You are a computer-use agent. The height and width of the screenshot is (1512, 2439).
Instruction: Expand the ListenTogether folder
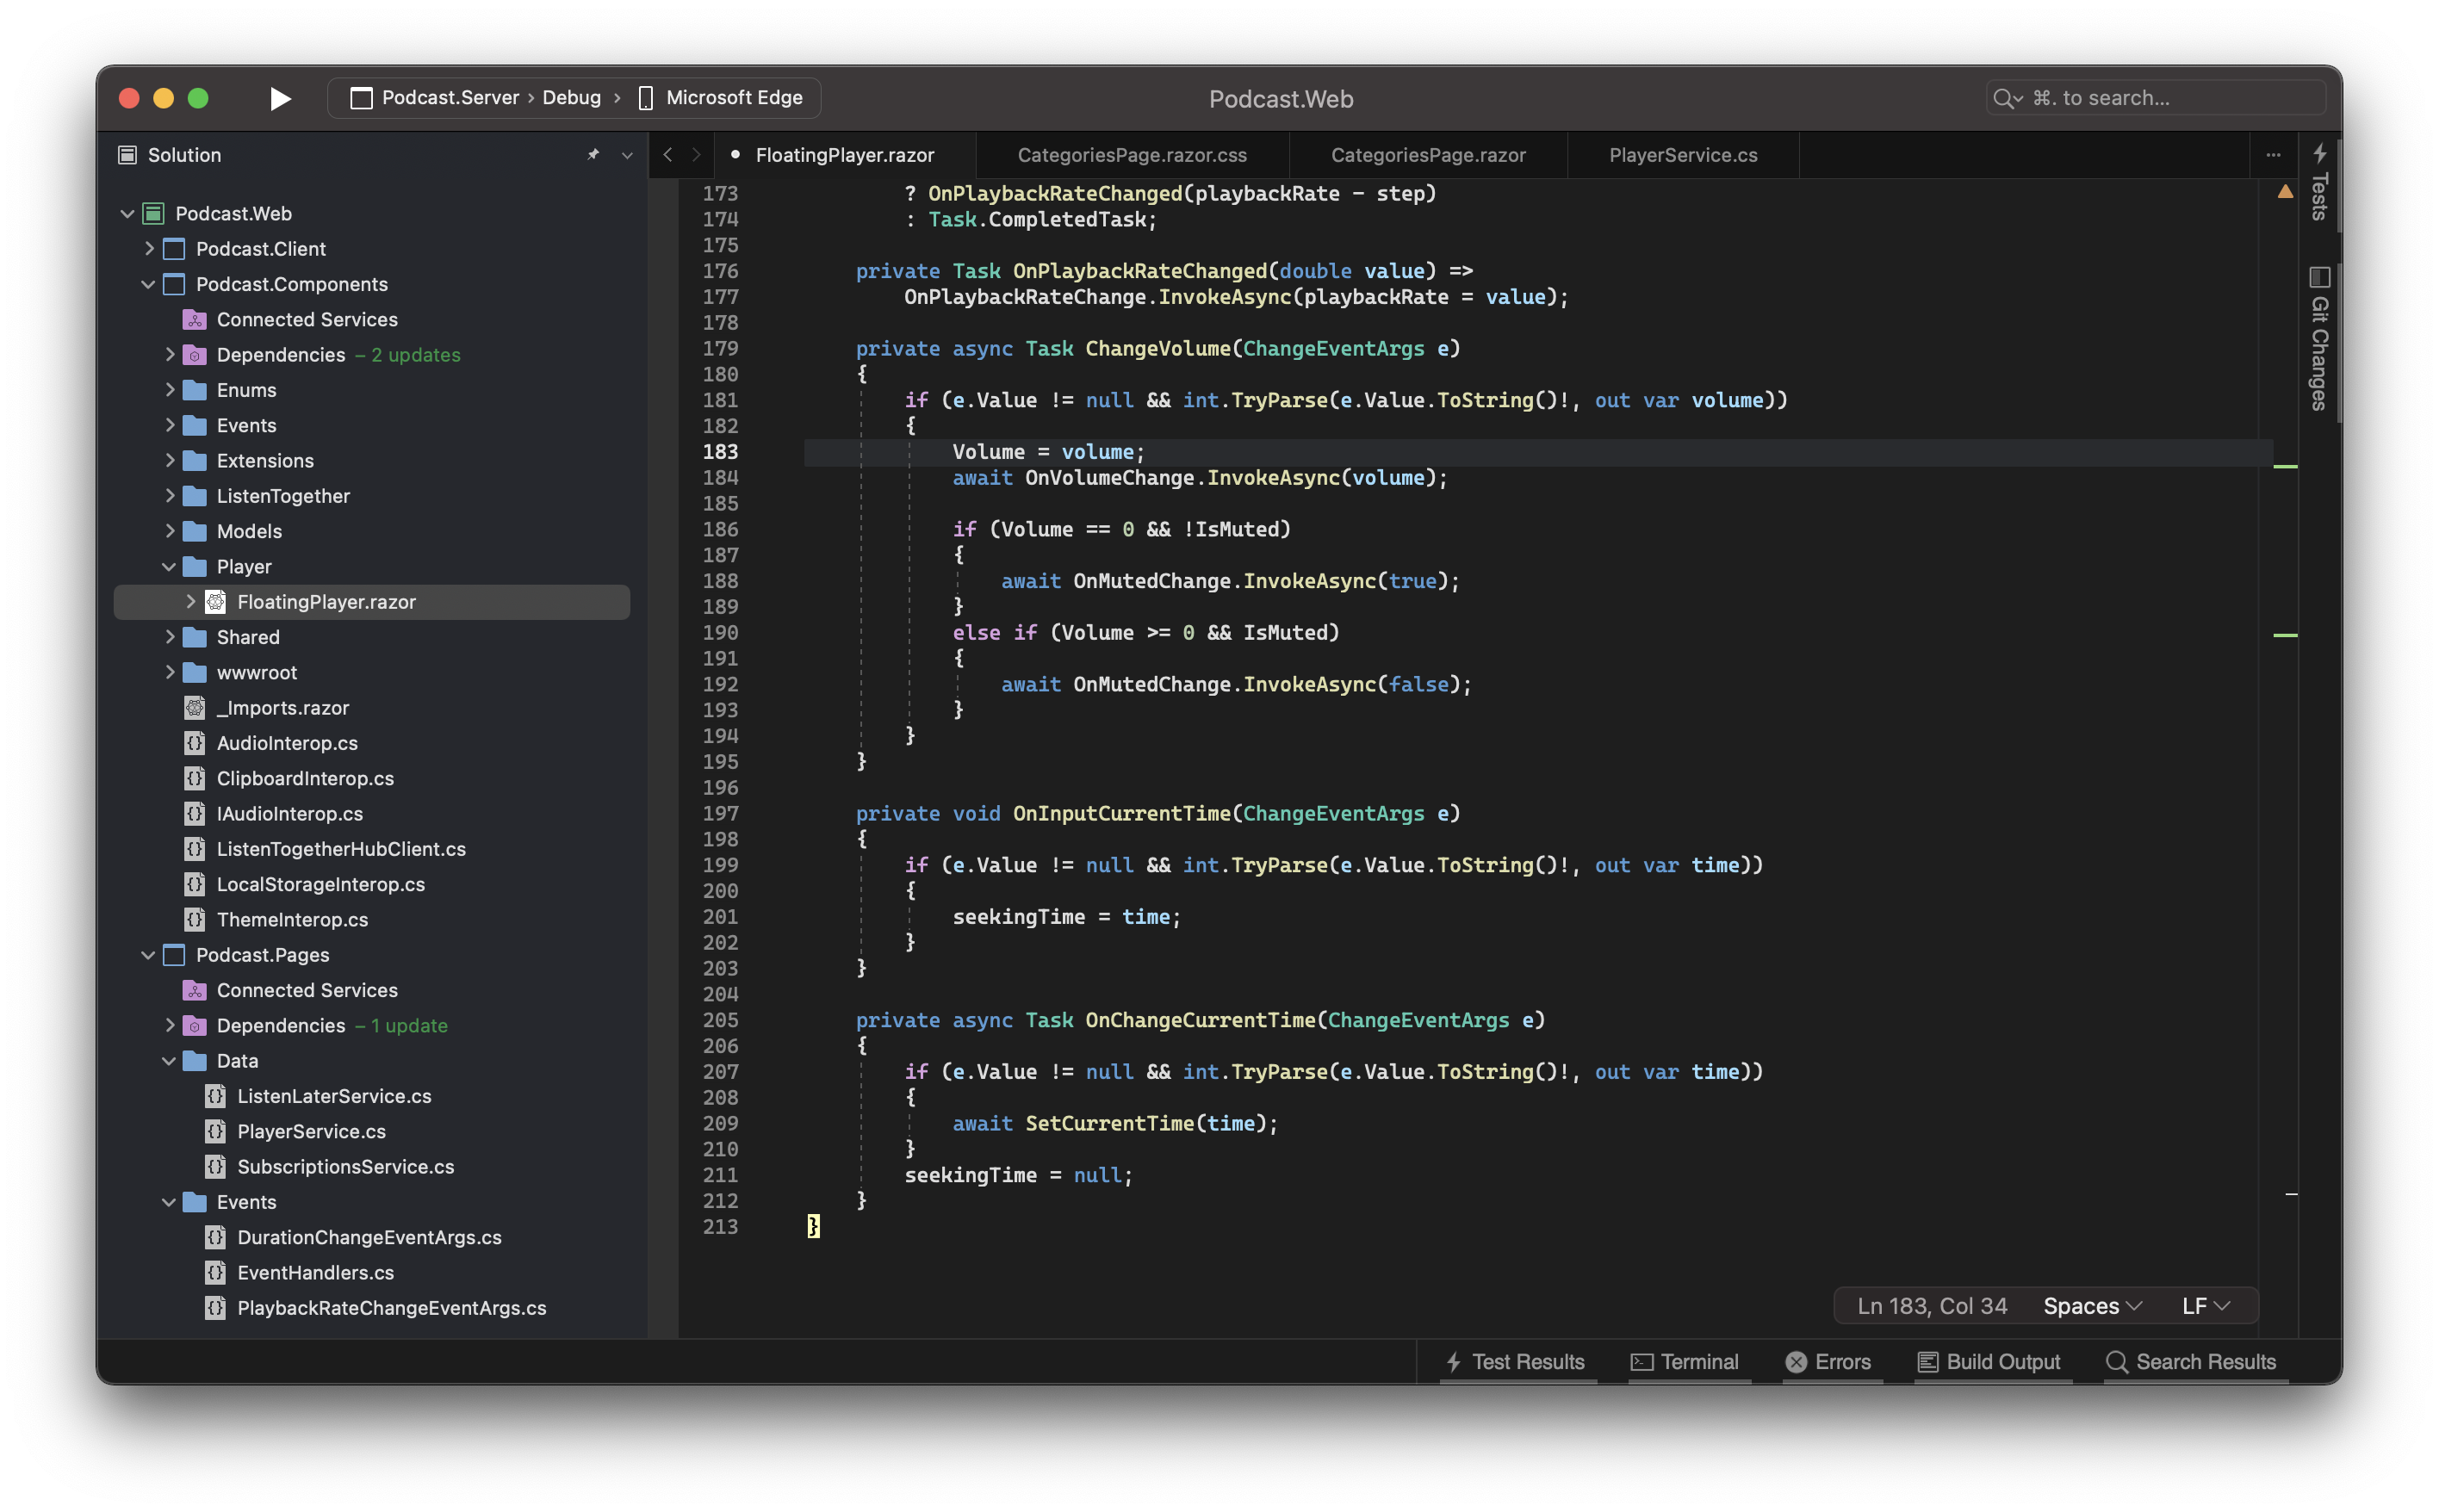click(169, 496)
